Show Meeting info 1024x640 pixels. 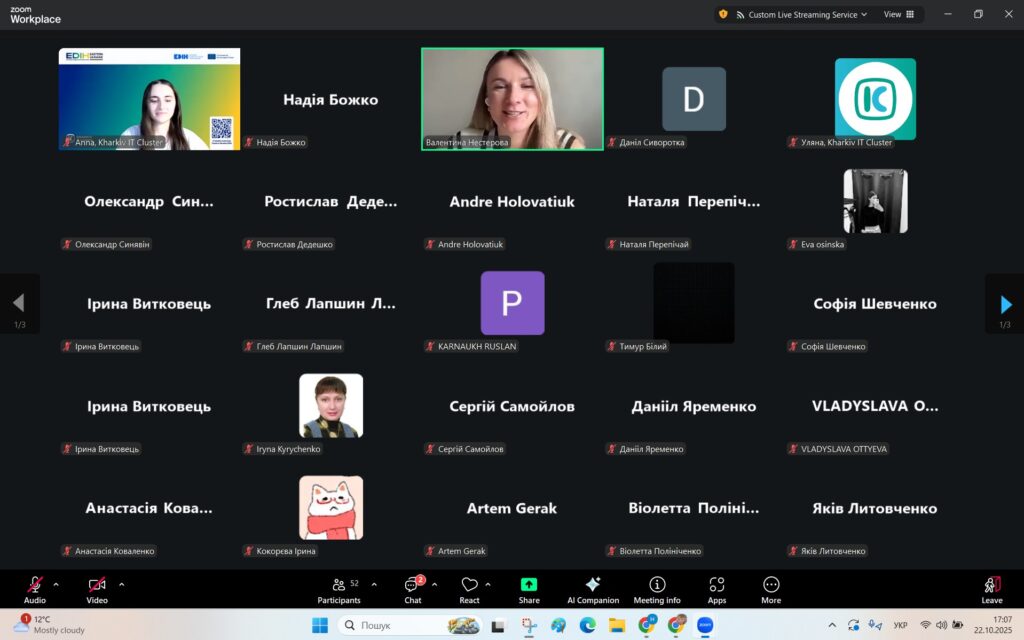coord(656,588)
